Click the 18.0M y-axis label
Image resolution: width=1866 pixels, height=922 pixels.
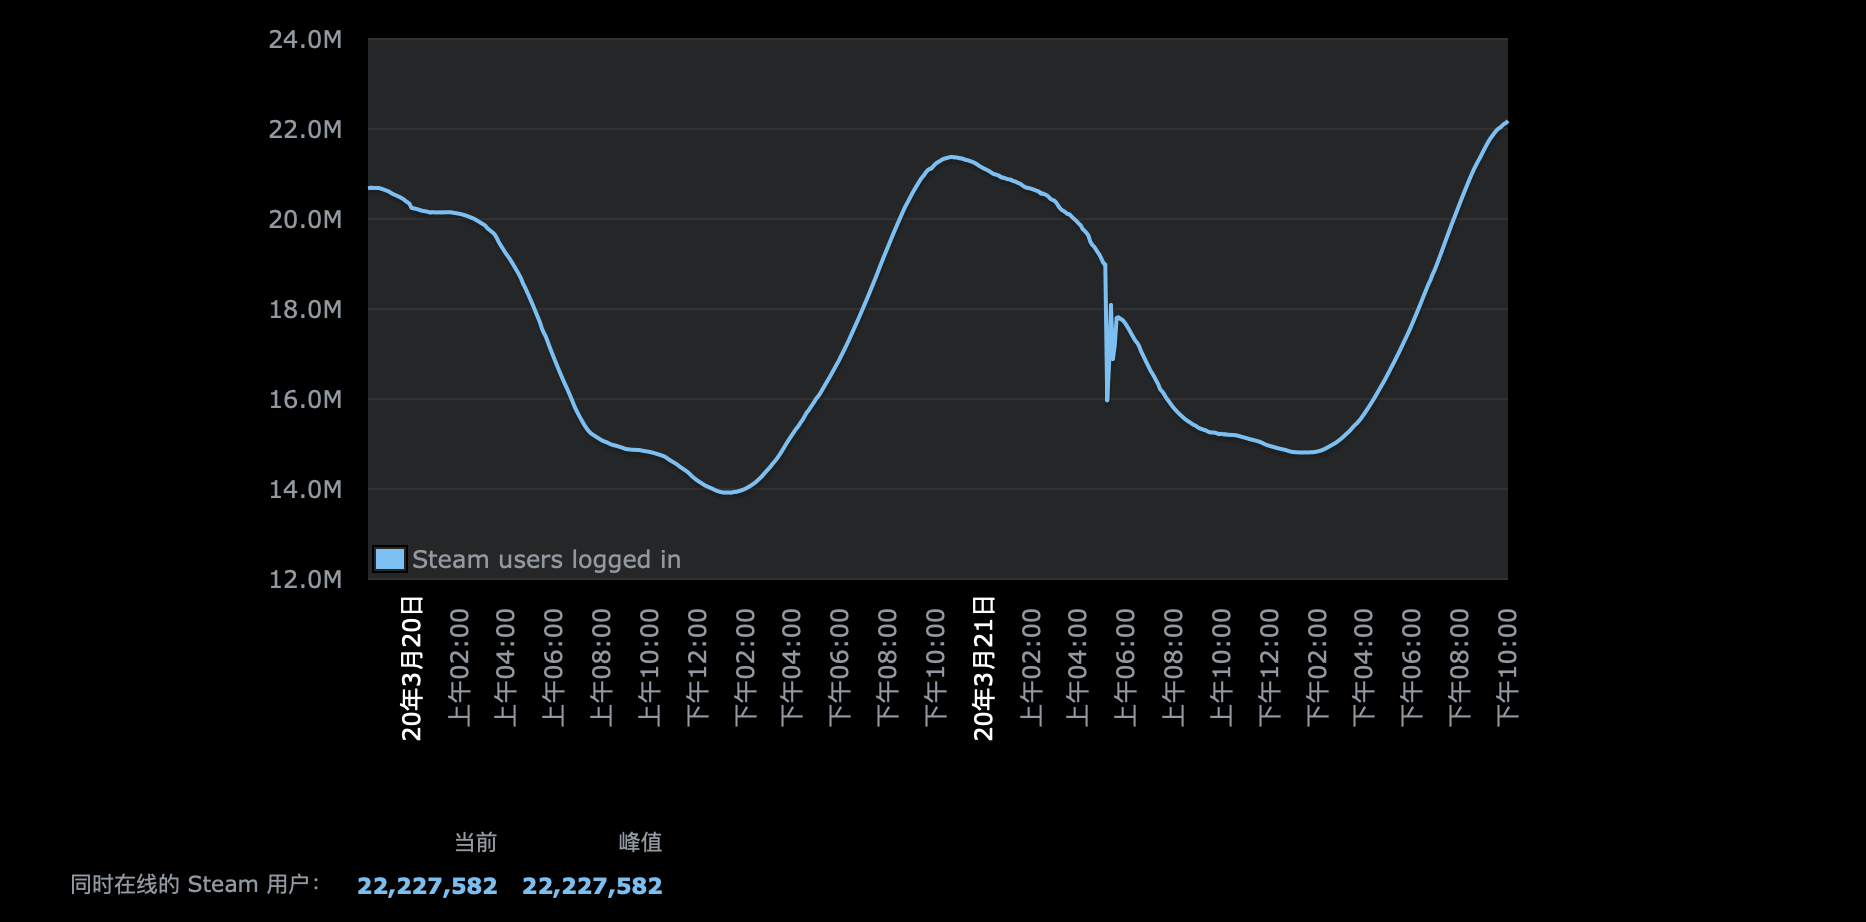(x=305, y=310)
